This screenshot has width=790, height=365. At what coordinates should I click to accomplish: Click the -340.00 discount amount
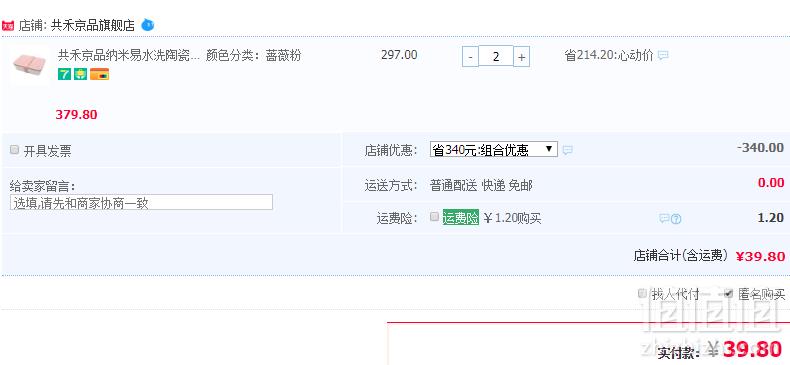pos(760,147)
